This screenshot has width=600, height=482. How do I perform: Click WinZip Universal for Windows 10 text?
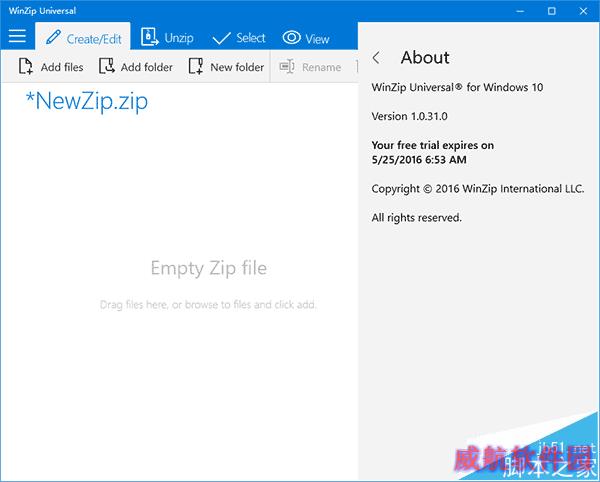[x=457, y=88]
